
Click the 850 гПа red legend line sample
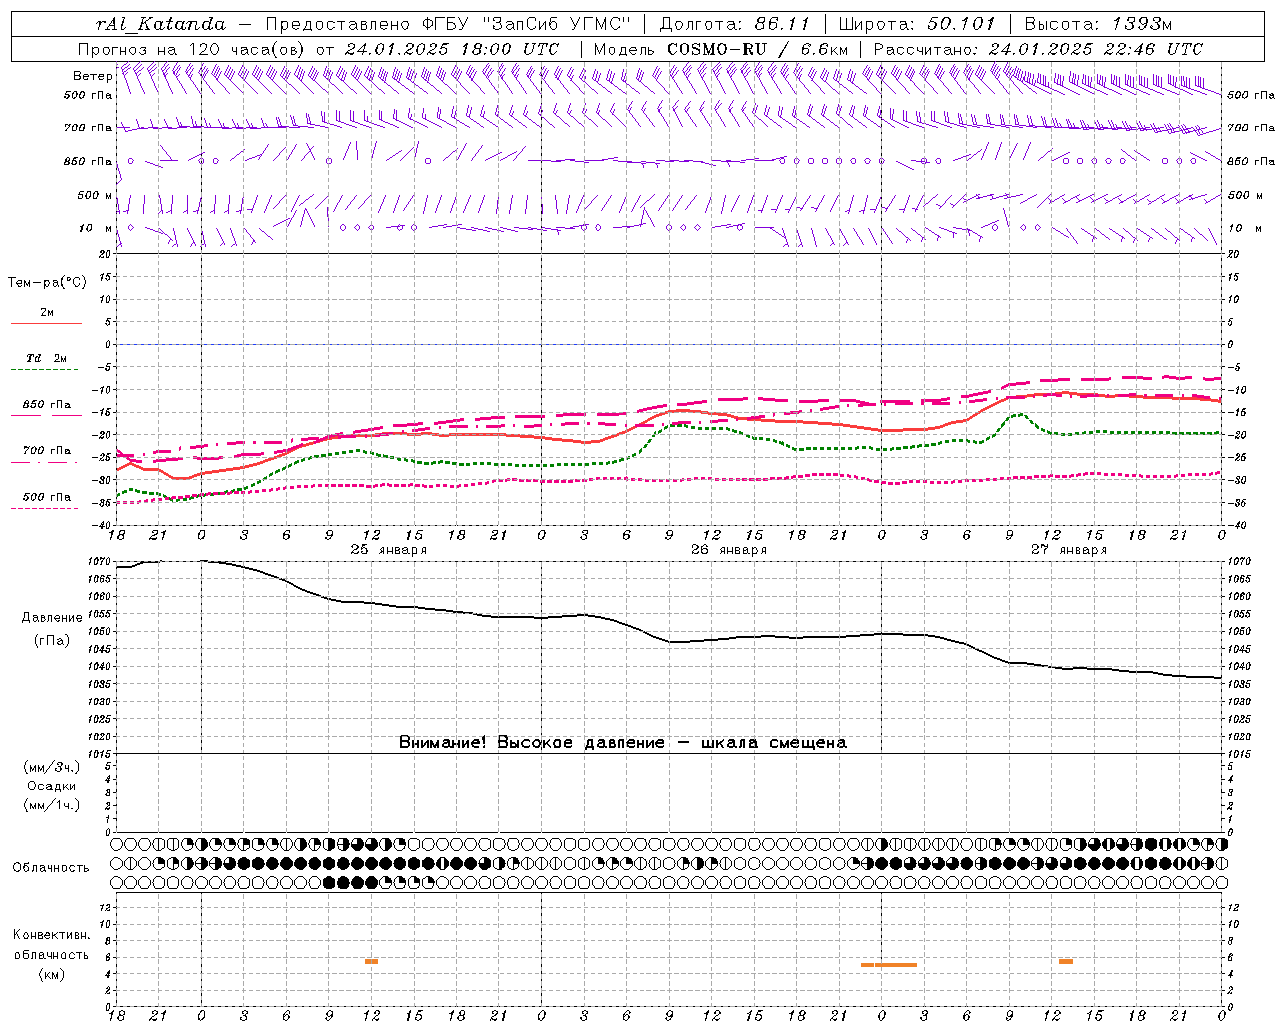[46, 415]
